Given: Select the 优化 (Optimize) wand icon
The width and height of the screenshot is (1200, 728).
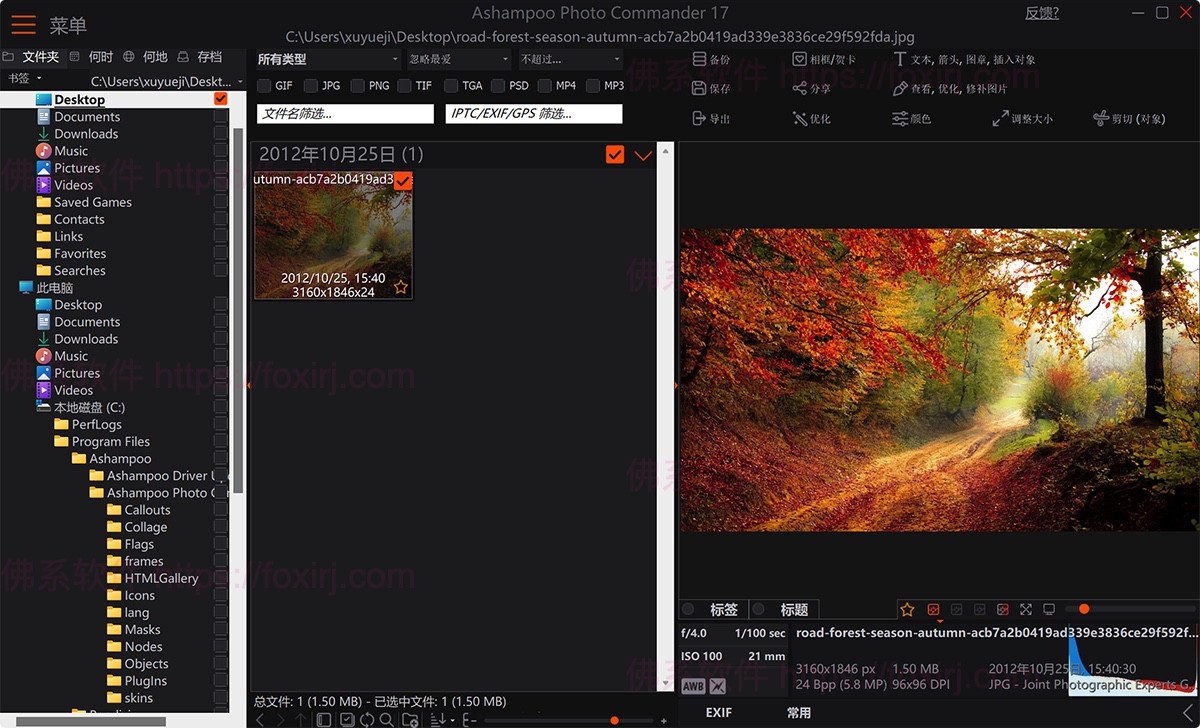Looking at the screenshot, I should [799, 118].
